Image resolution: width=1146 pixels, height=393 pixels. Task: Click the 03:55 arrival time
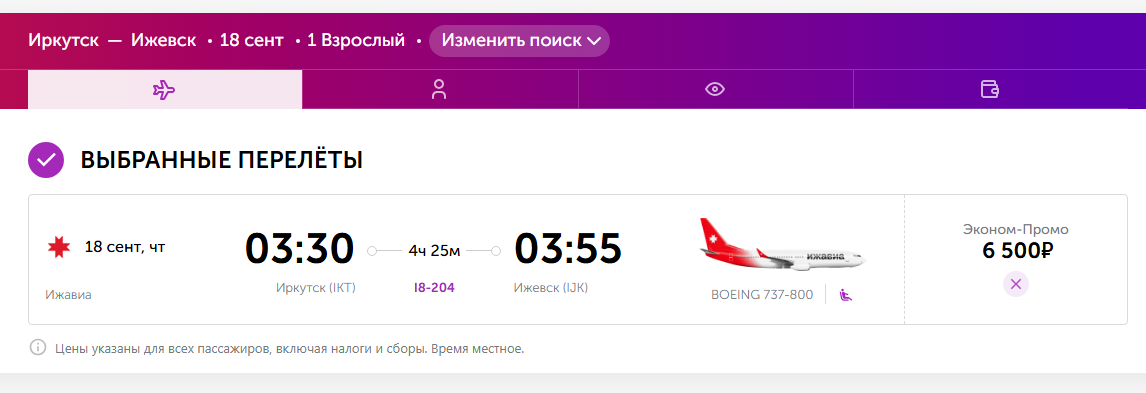[568, 248]
